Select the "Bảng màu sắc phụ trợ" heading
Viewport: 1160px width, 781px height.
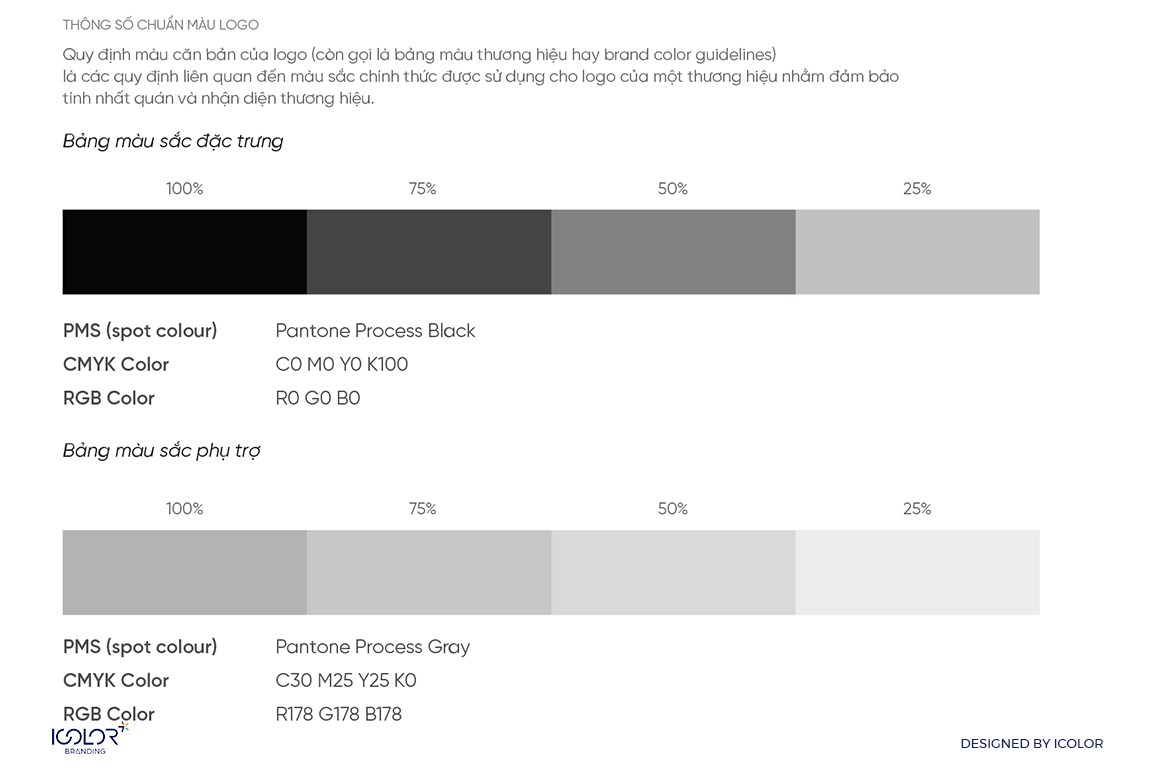click(x=161, y=451)
